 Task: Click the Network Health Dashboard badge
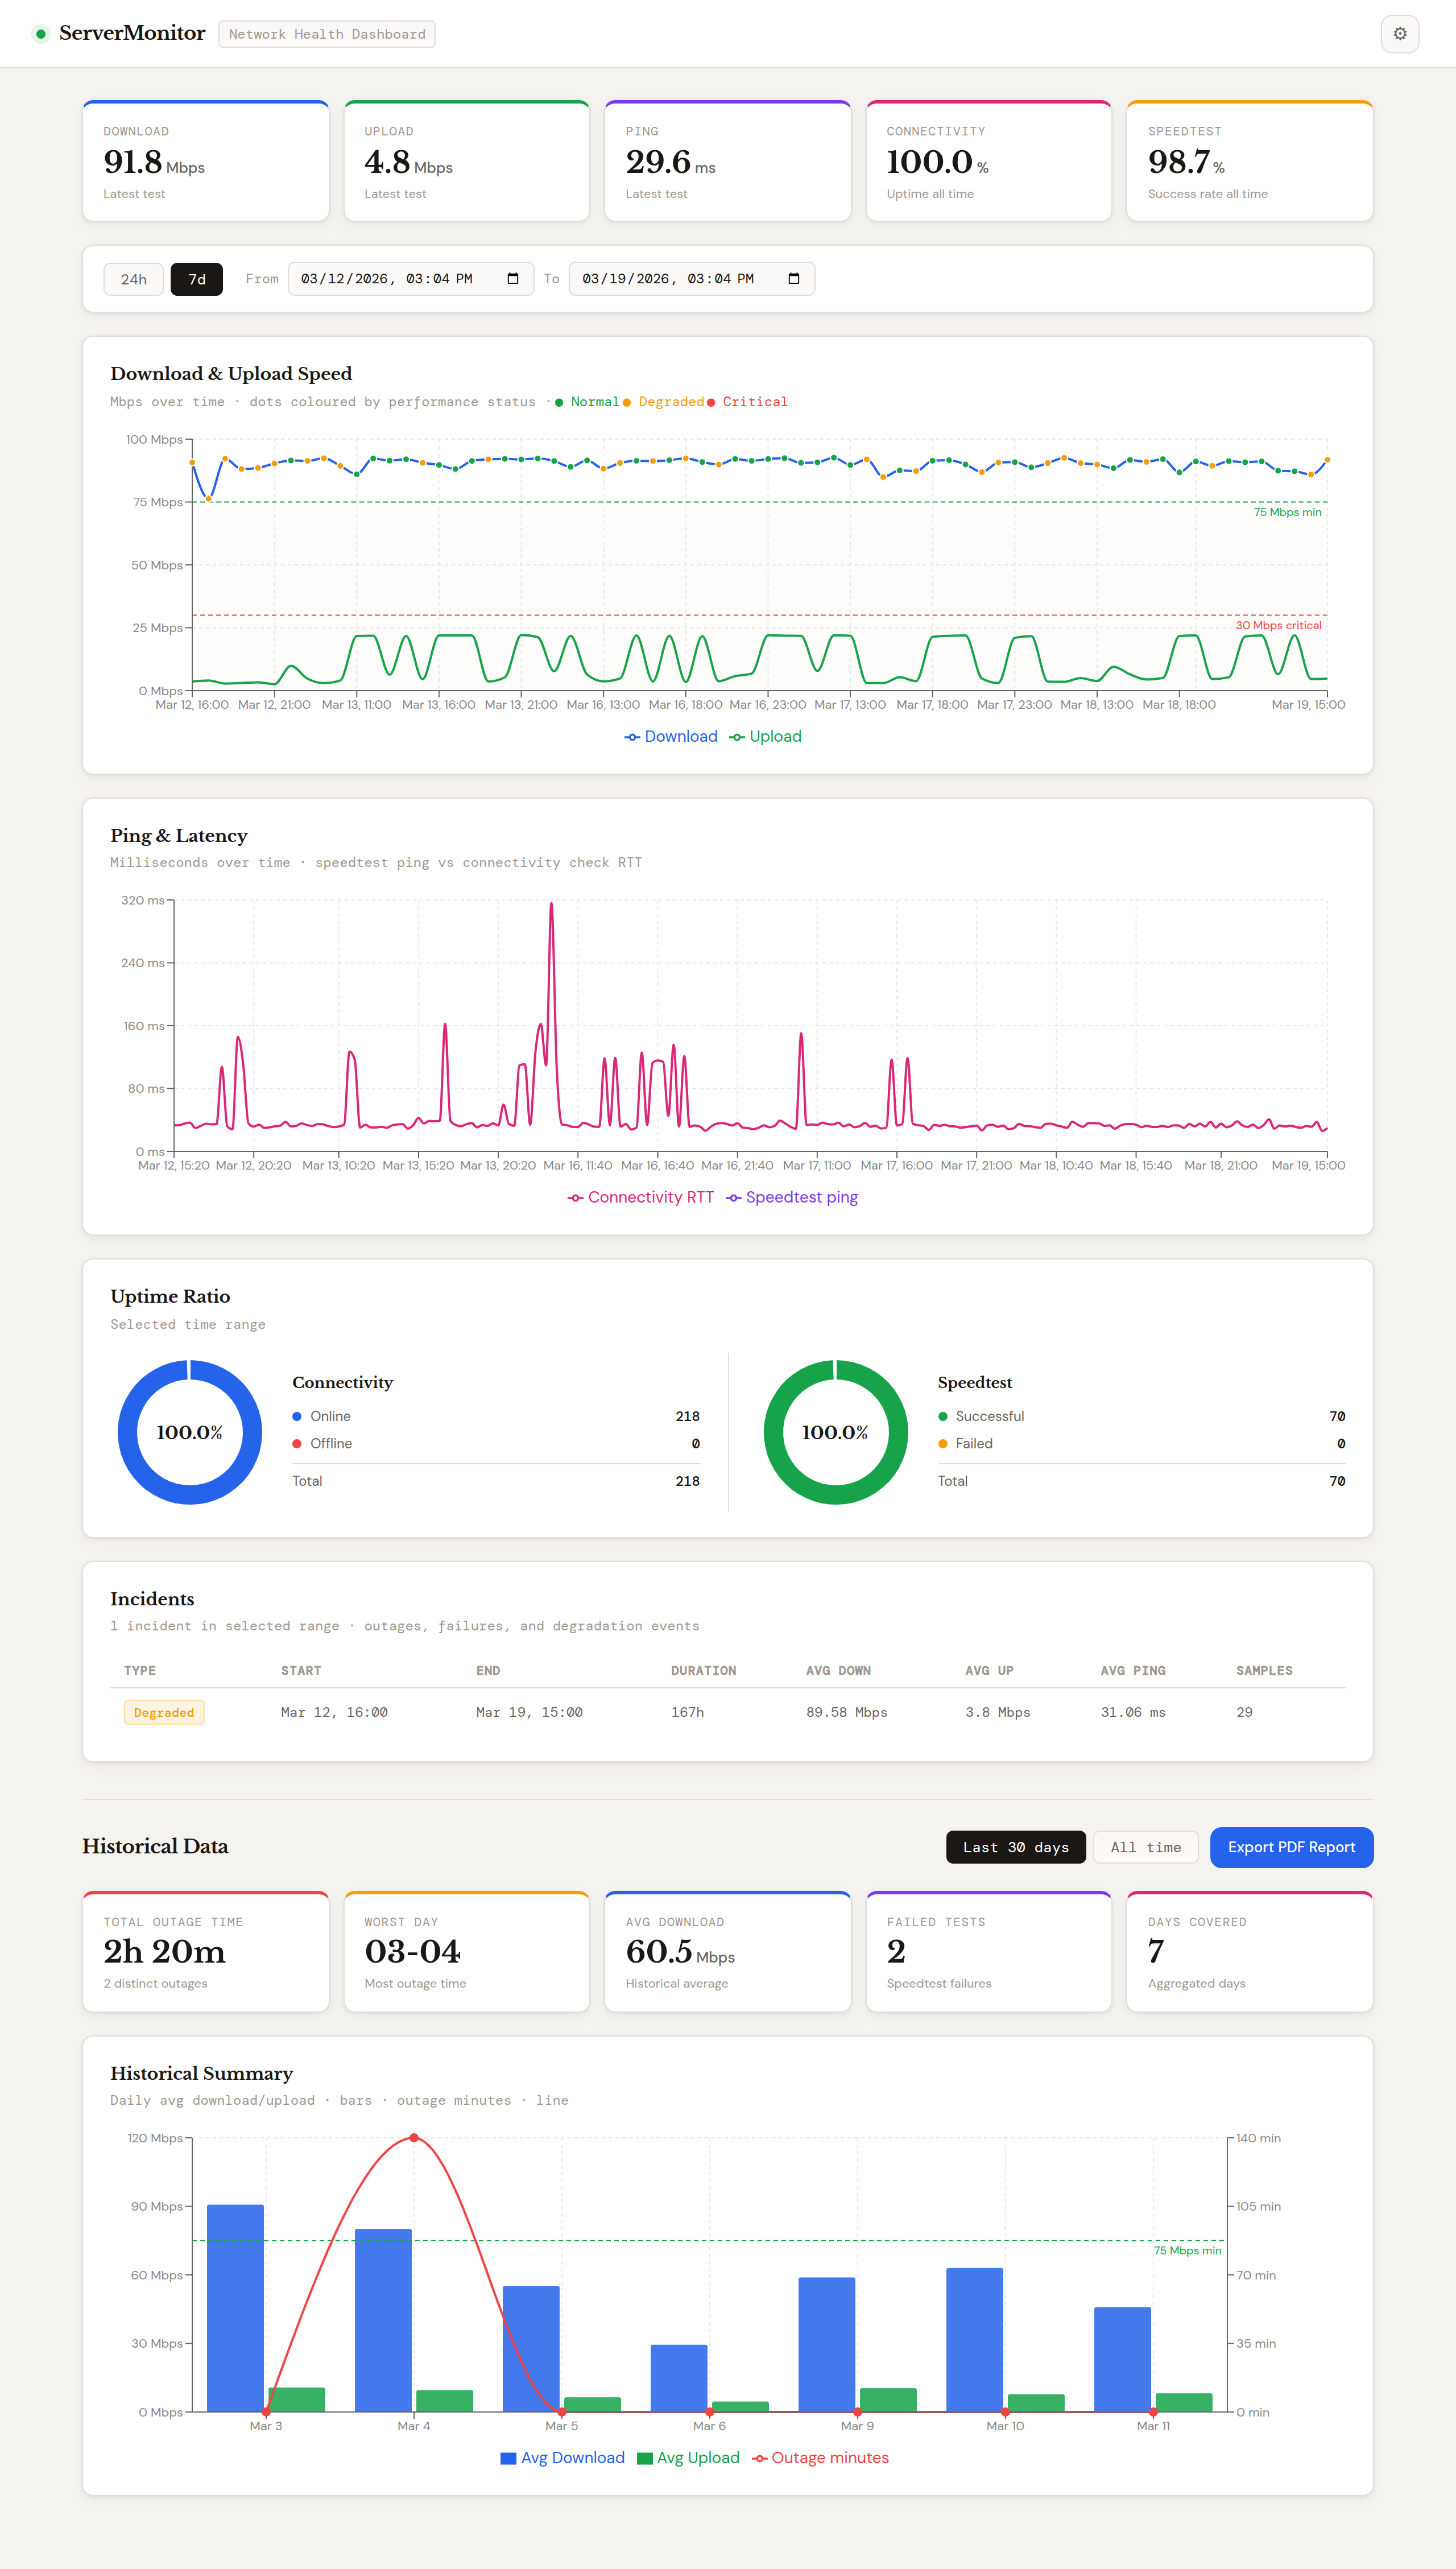point(326,34)
